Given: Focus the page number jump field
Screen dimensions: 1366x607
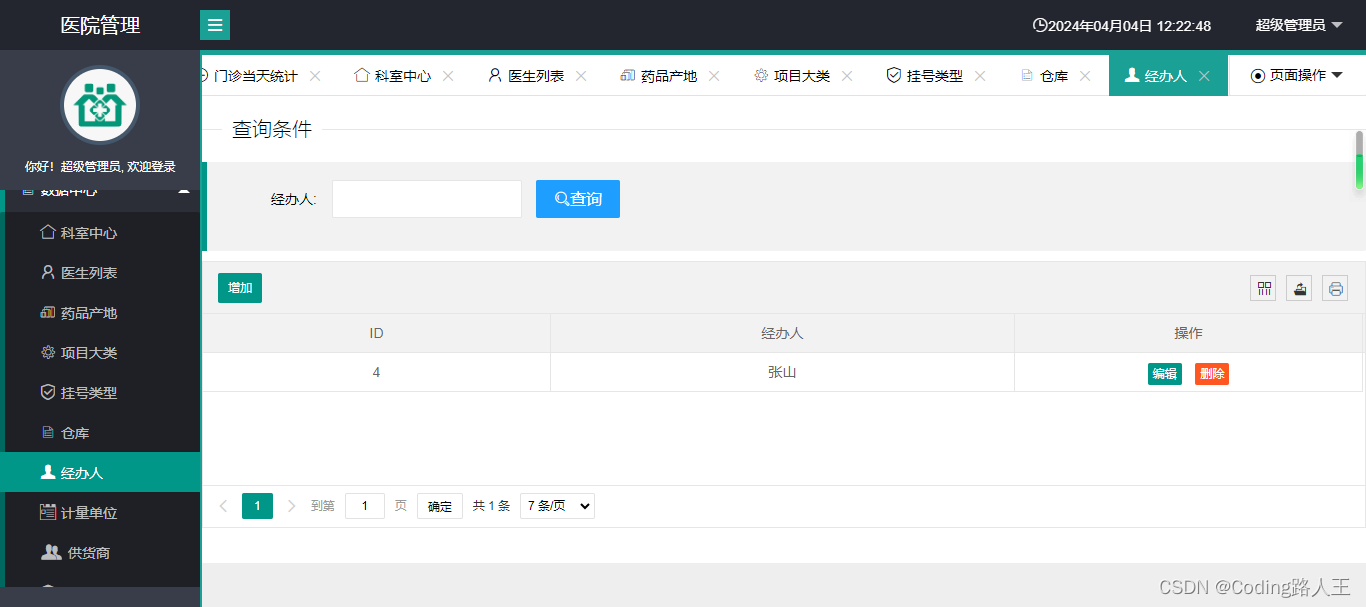Looking at the screenshot, I should [365, 506].
